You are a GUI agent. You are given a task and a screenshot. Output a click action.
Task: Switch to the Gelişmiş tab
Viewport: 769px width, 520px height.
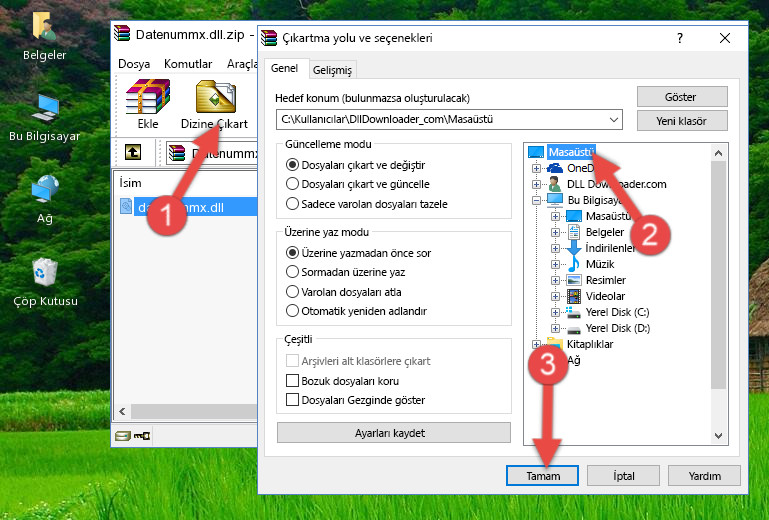333,70
